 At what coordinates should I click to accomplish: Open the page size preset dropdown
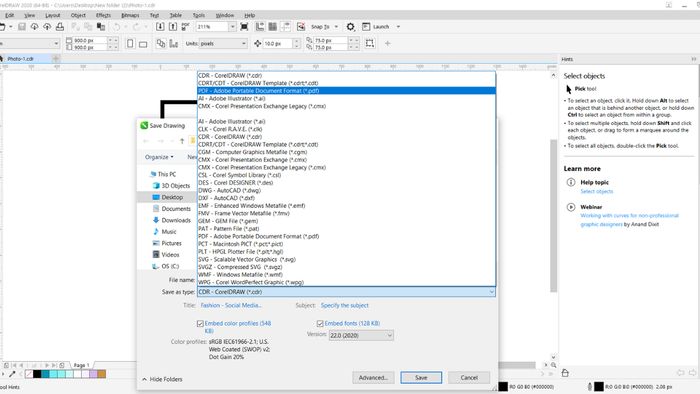point(56,43)
